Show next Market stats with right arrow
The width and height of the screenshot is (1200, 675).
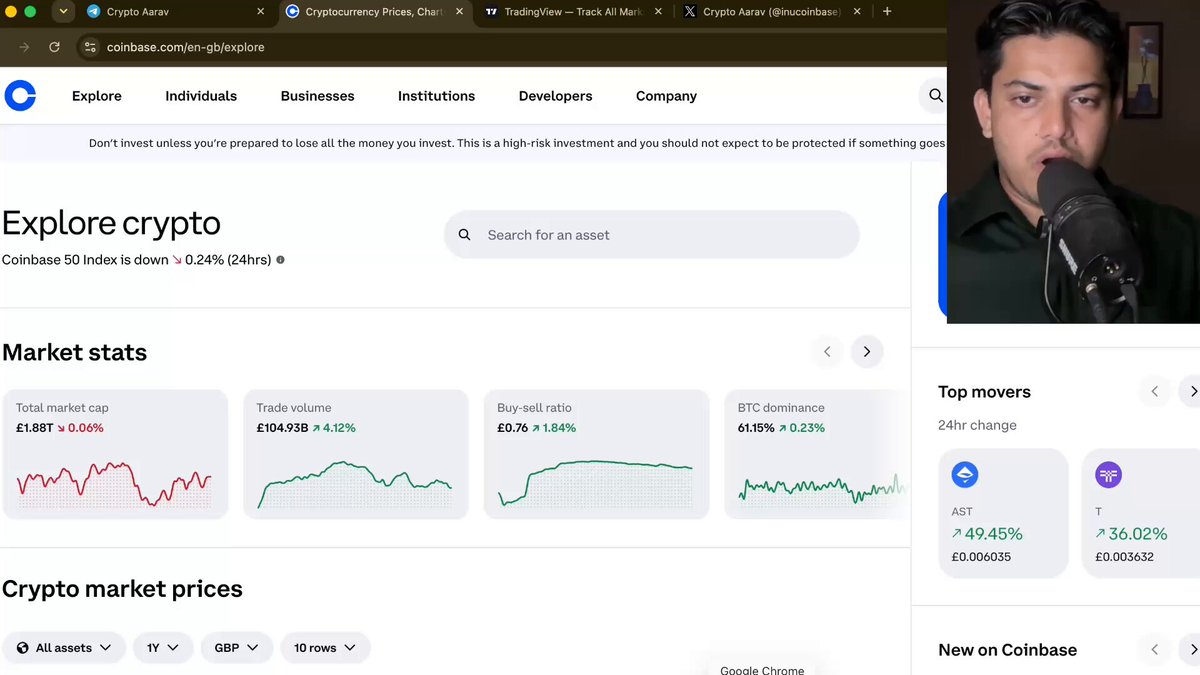coord(867,352)
